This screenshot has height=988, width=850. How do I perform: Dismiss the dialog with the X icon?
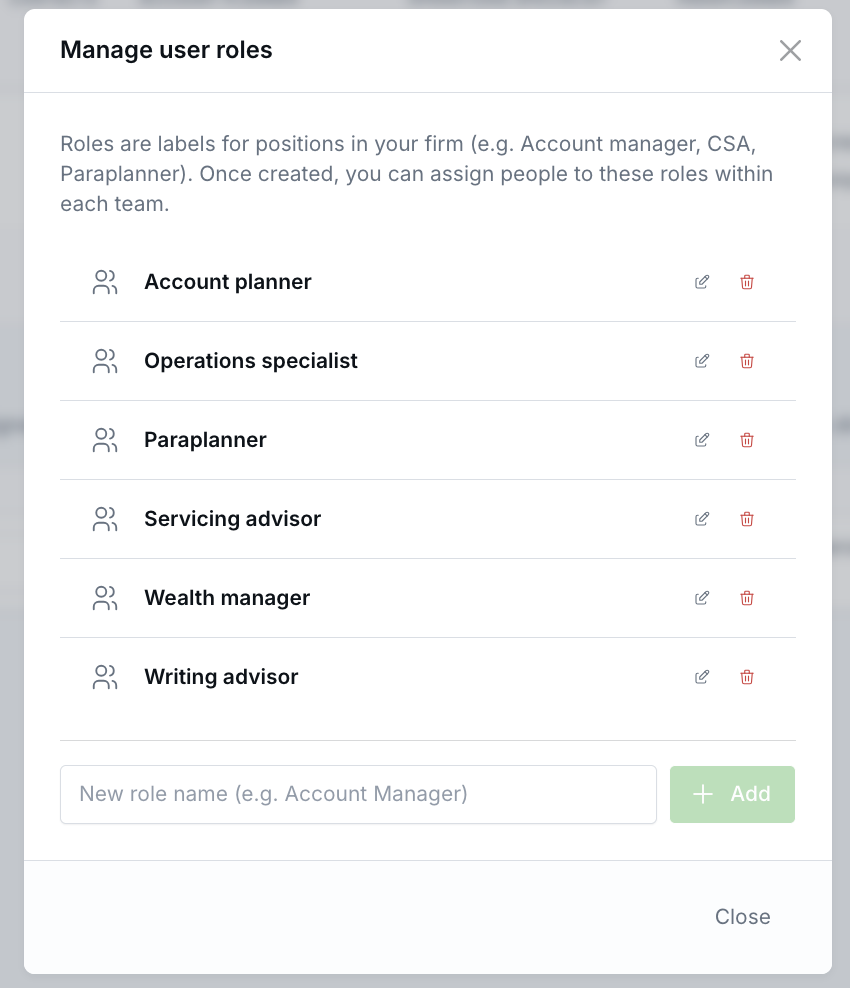click(790, 50)
